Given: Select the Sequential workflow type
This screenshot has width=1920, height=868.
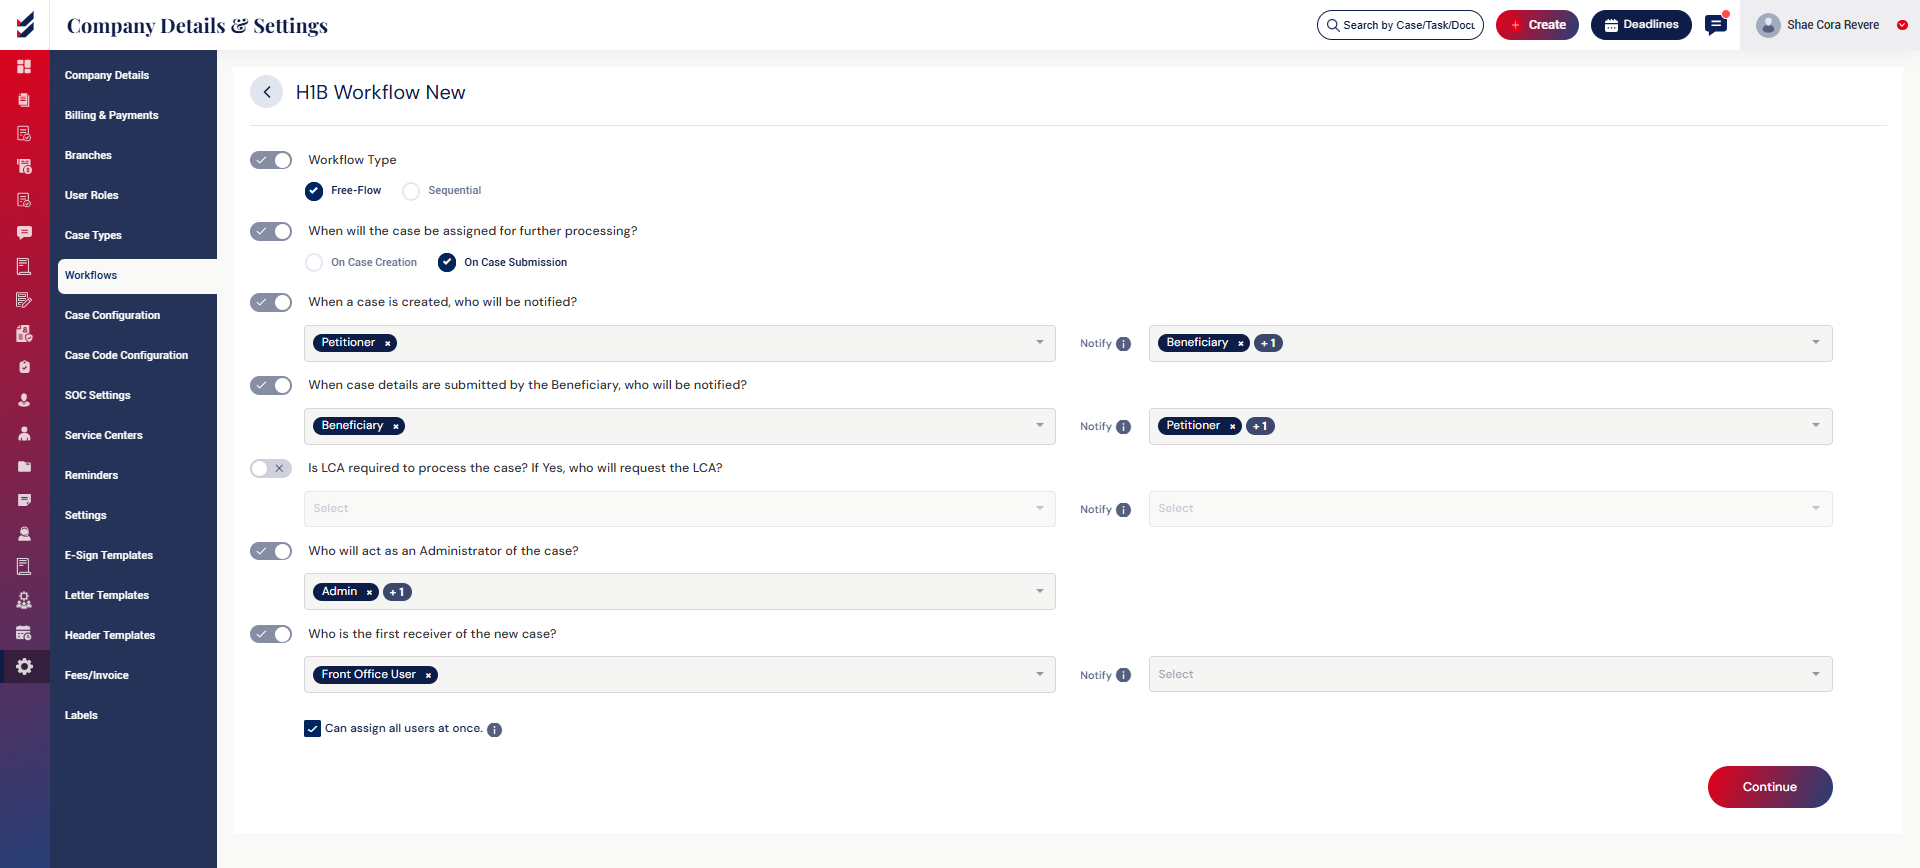Looking at the screenshot, I should [x=411, y=191].
